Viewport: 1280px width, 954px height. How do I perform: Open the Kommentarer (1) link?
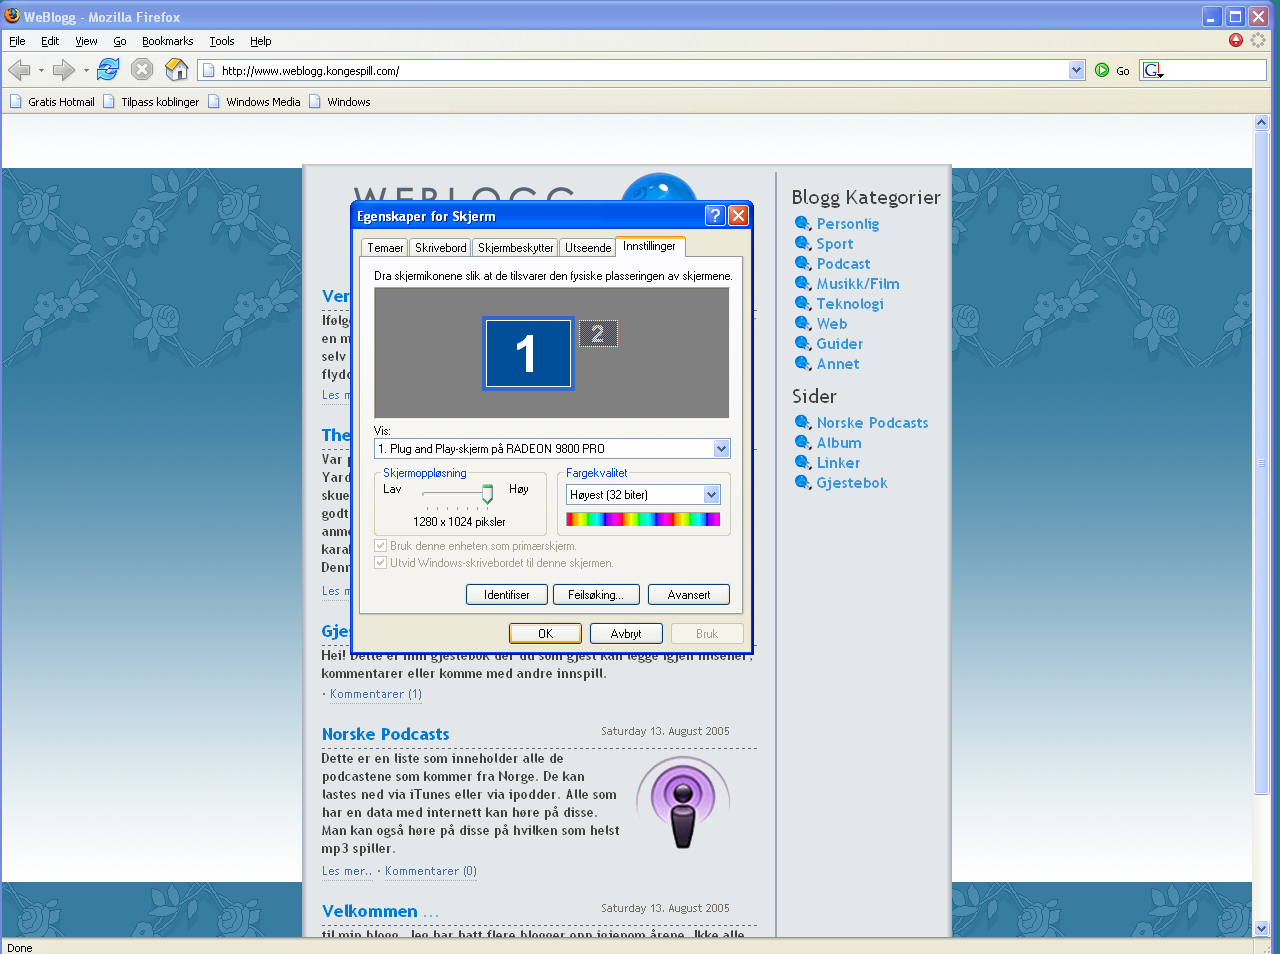coord(376,694)
